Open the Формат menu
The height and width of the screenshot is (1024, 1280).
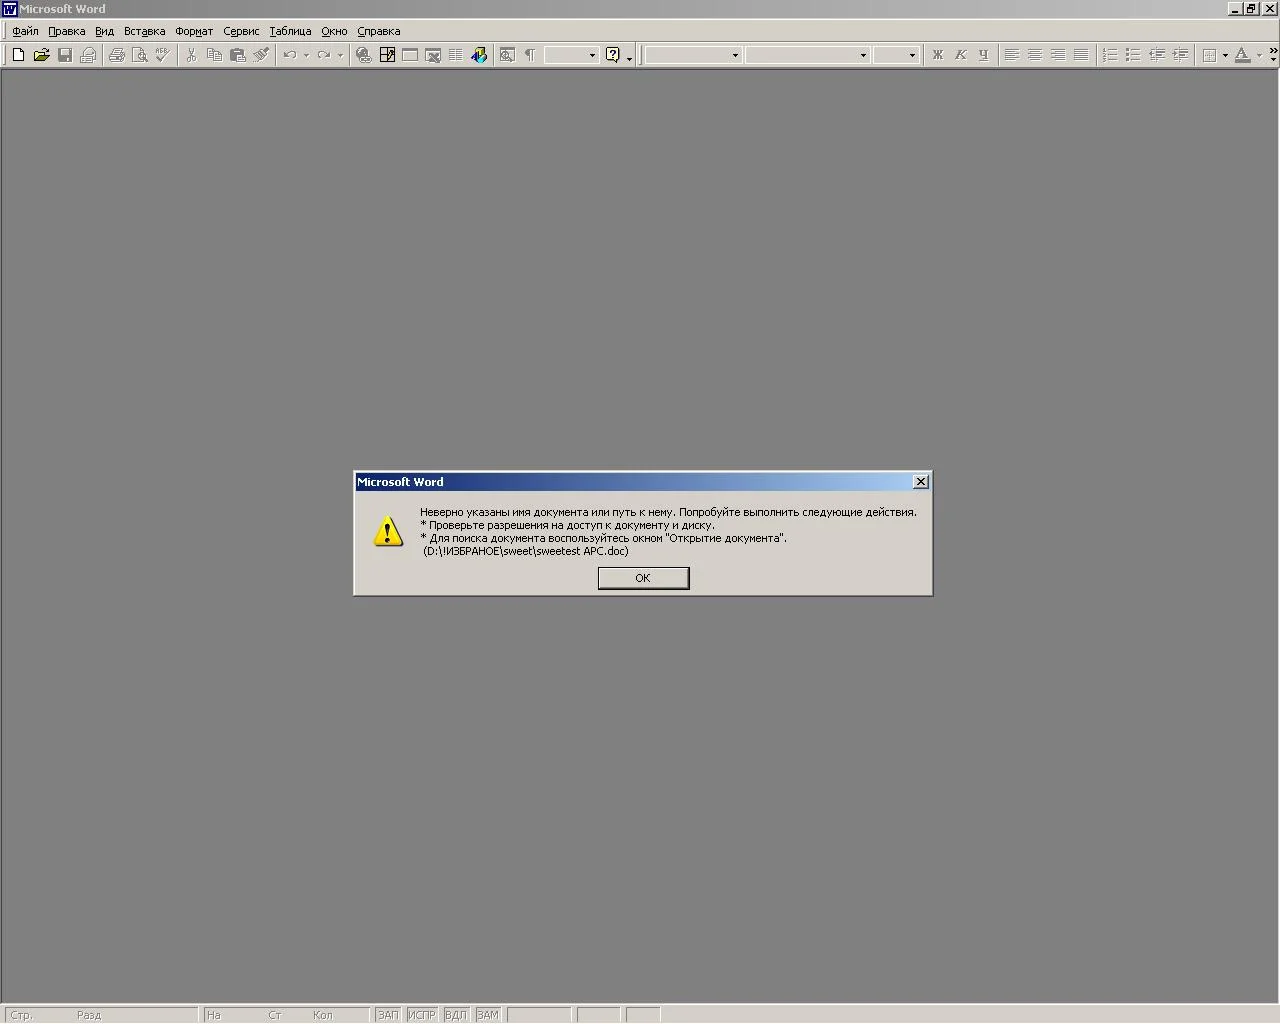pyautogui.click(x=194, y=31)
